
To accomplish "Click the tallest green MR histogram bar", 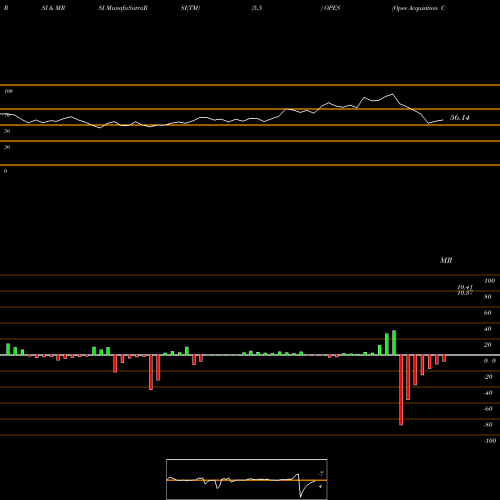I will tap(394, 343).
